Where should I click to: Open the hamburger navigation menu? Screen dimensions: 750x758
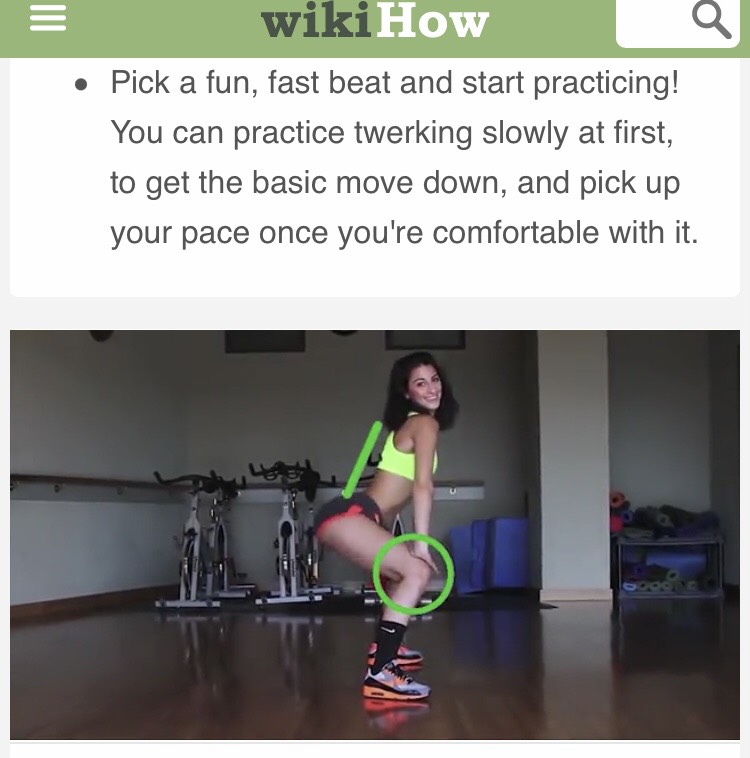point(47,19)
